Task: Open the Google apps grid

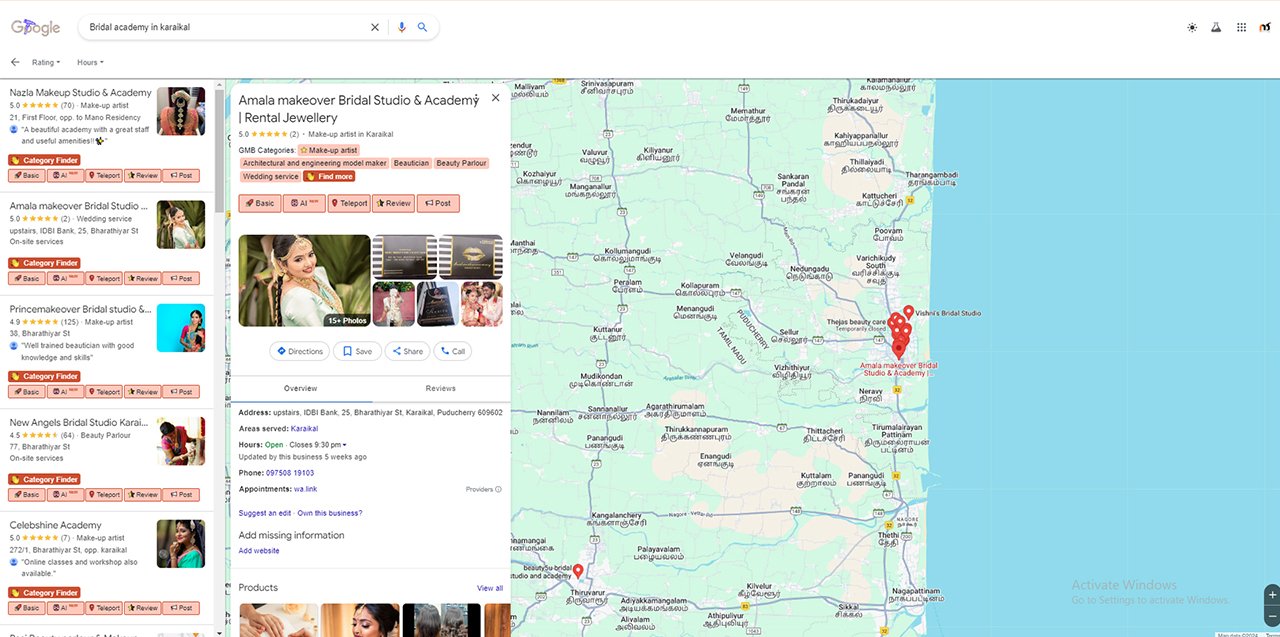Action: 1241,28
